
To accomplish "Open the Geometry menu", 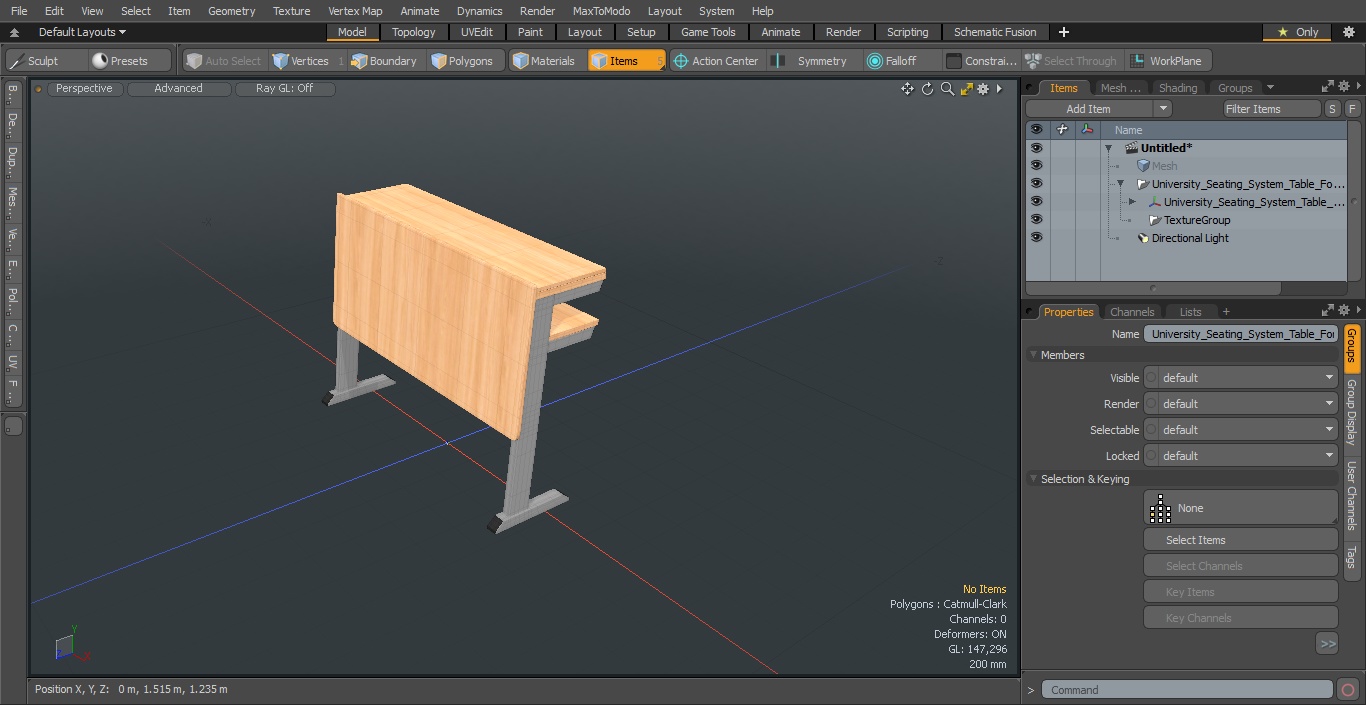I will [231, 11].
